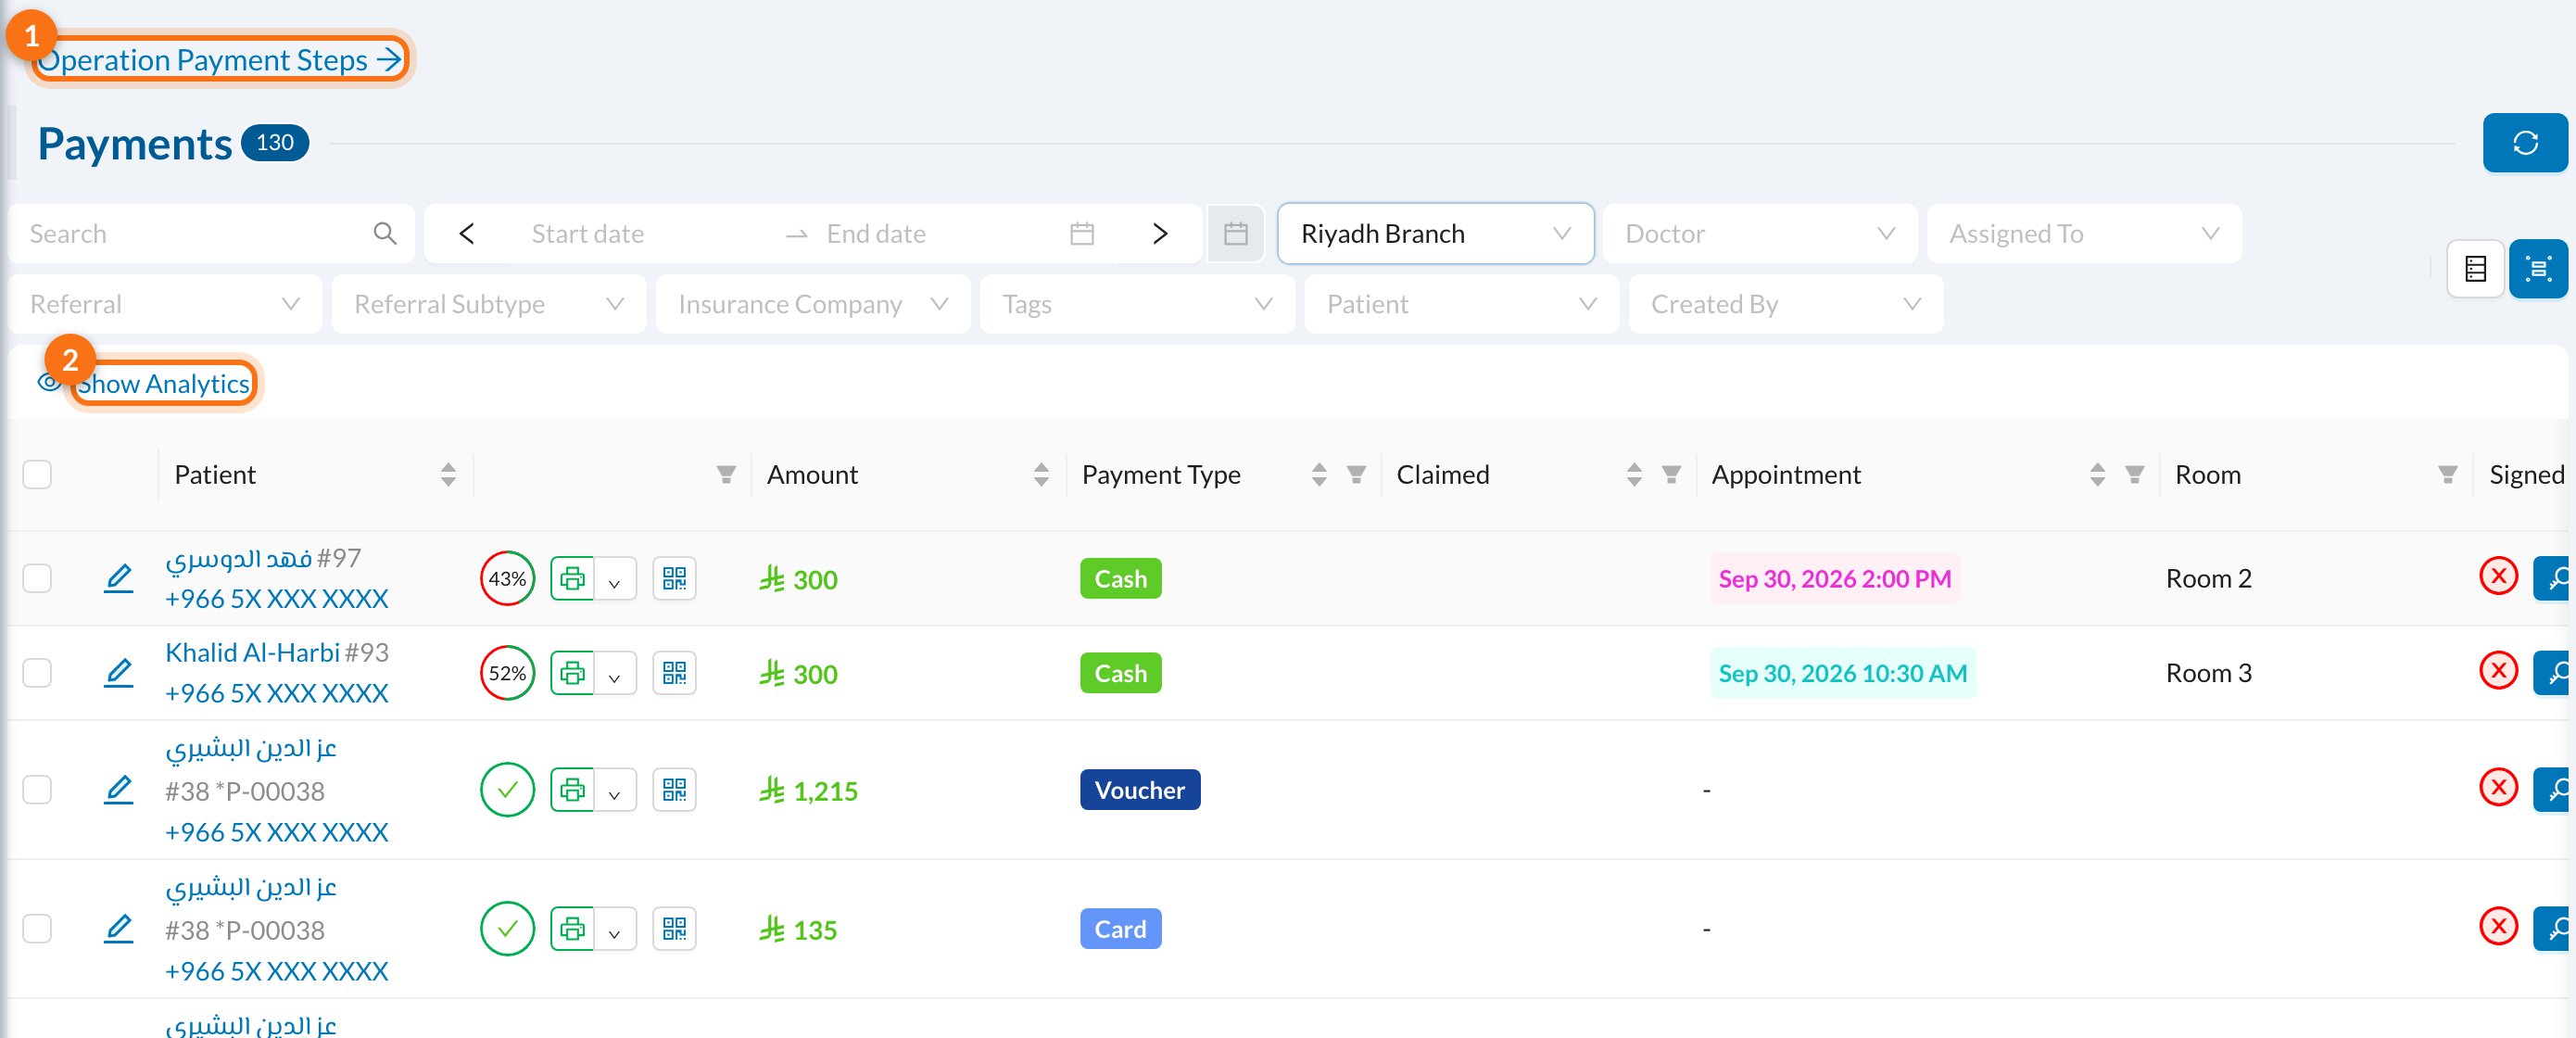Switch to compact list view icon
The height and width of the screenshot is (1038, 2576).
[2475, 269]
